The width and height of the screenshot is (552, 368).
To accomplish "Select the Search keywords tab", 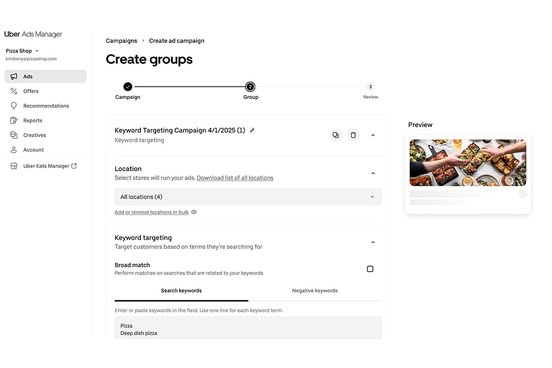I will pos(181,291).
